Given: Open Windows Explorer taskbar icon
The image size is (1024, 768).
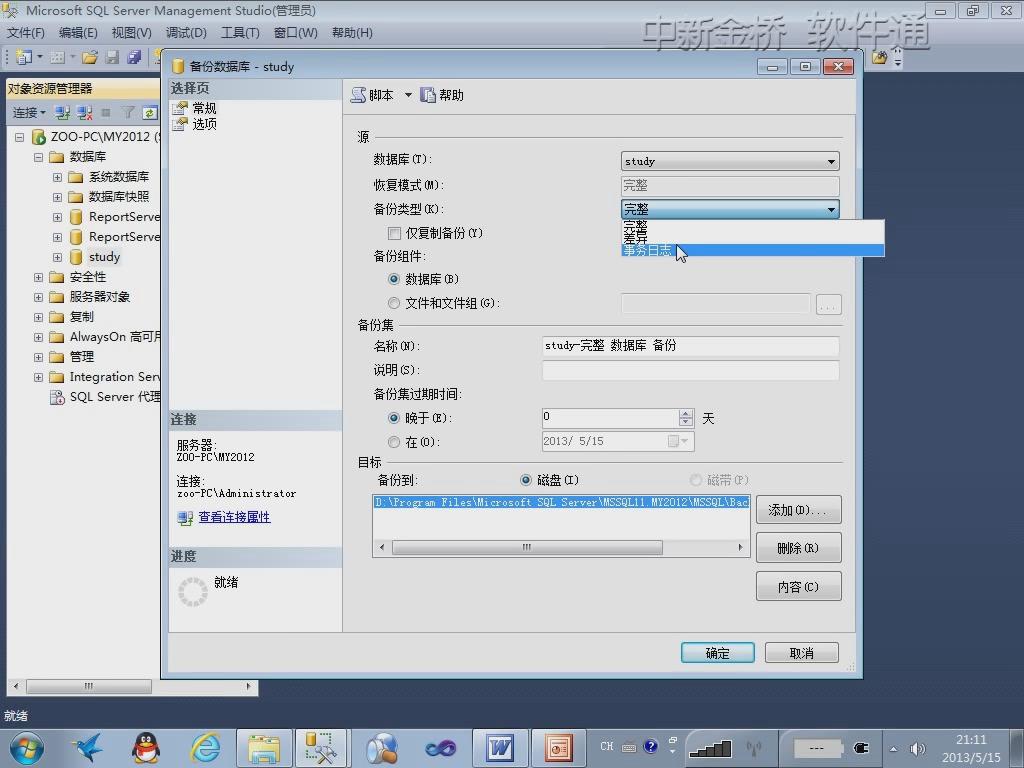Looking at the screenshot, I should click(x=264, y=748).
